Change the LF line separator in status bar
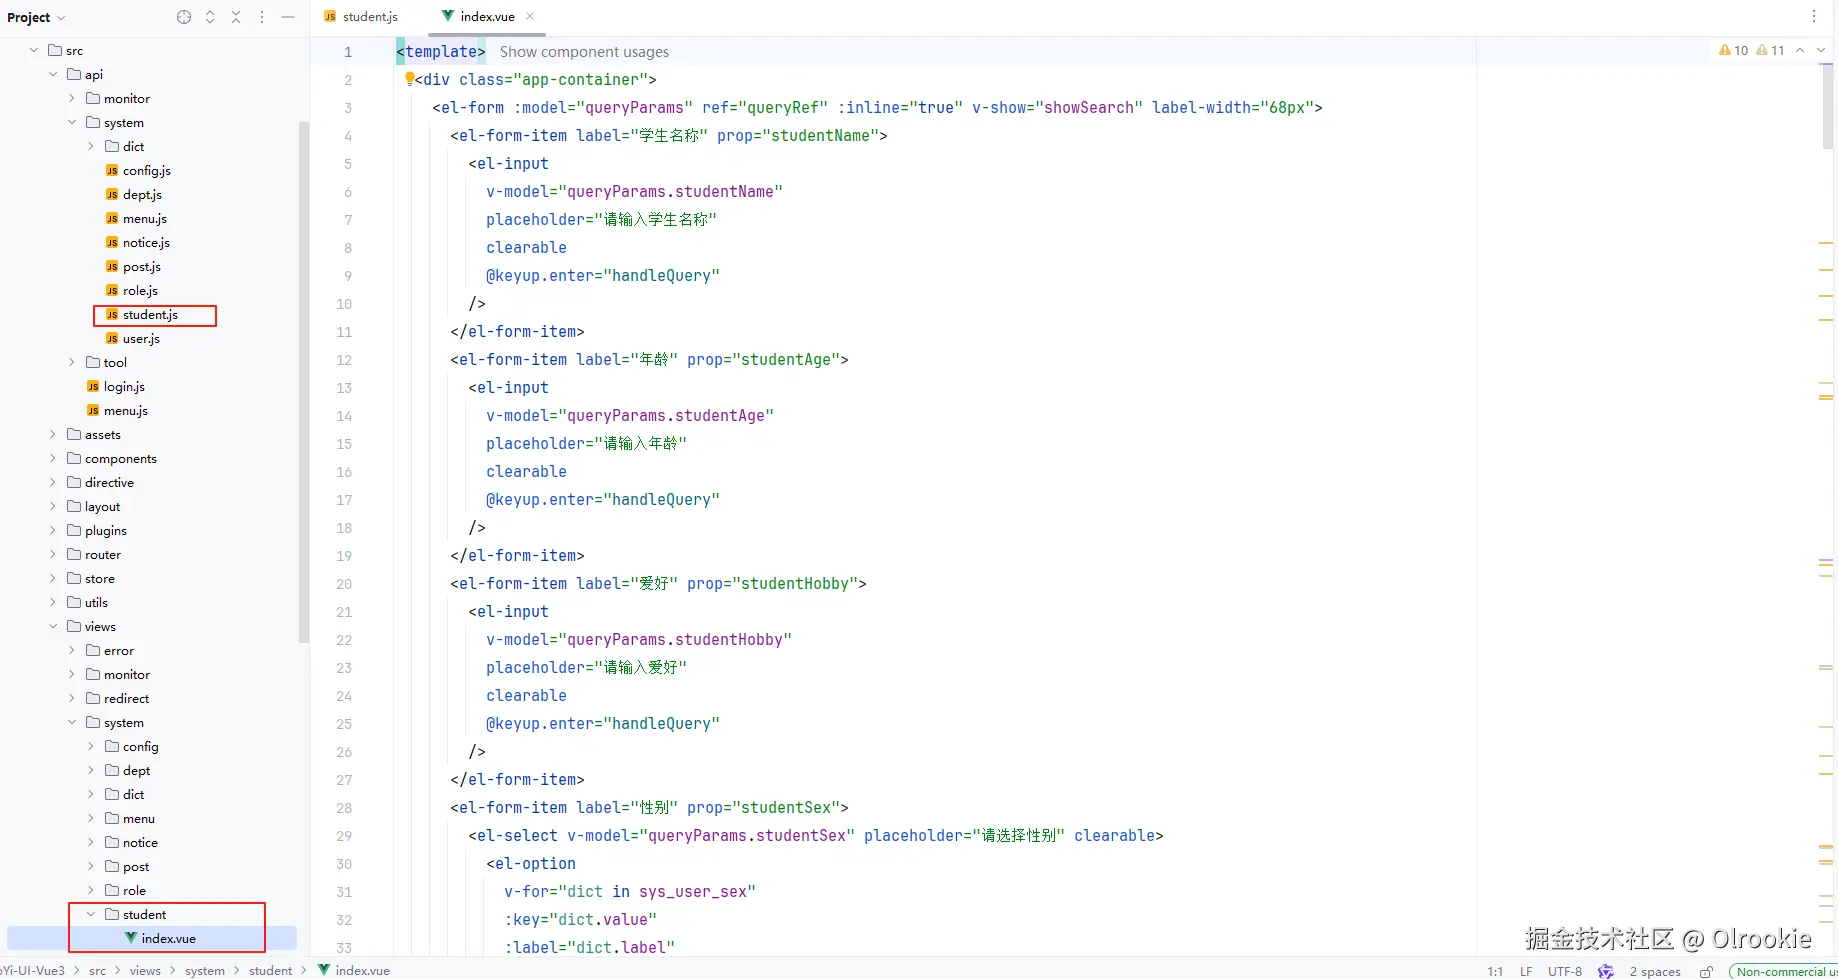Image resolution: width=1838 pixels, height=979 pixels. click(1526, 971)
